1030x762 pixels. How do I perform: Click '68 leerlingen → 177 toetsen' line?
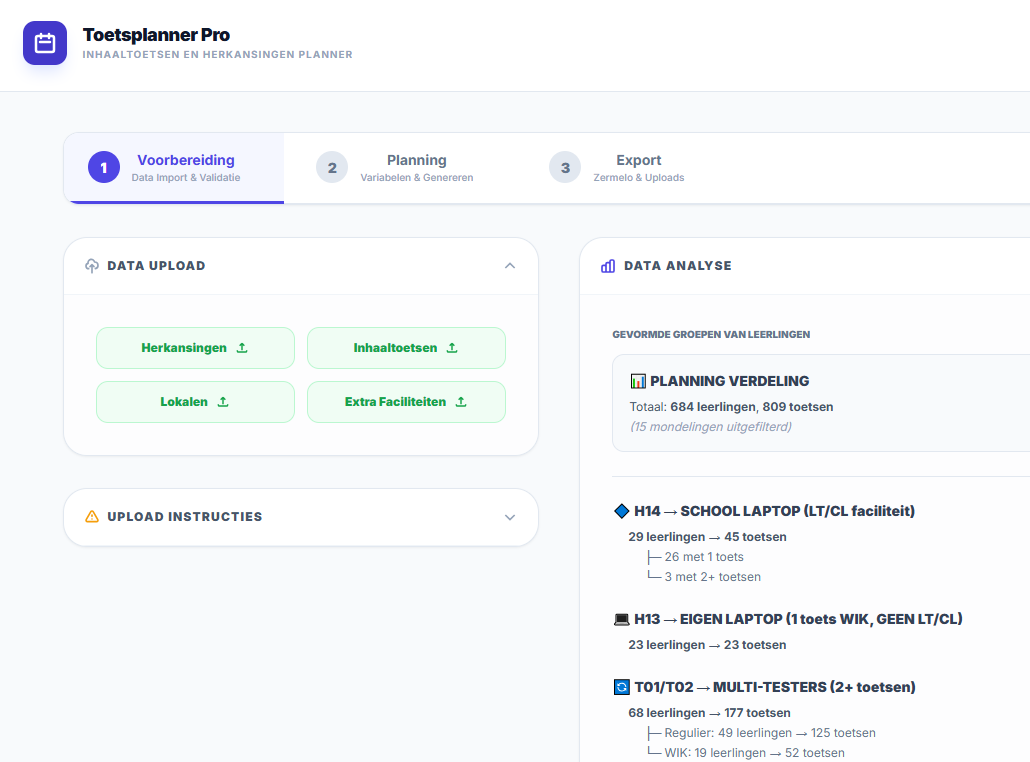click(x=709, y=713)
